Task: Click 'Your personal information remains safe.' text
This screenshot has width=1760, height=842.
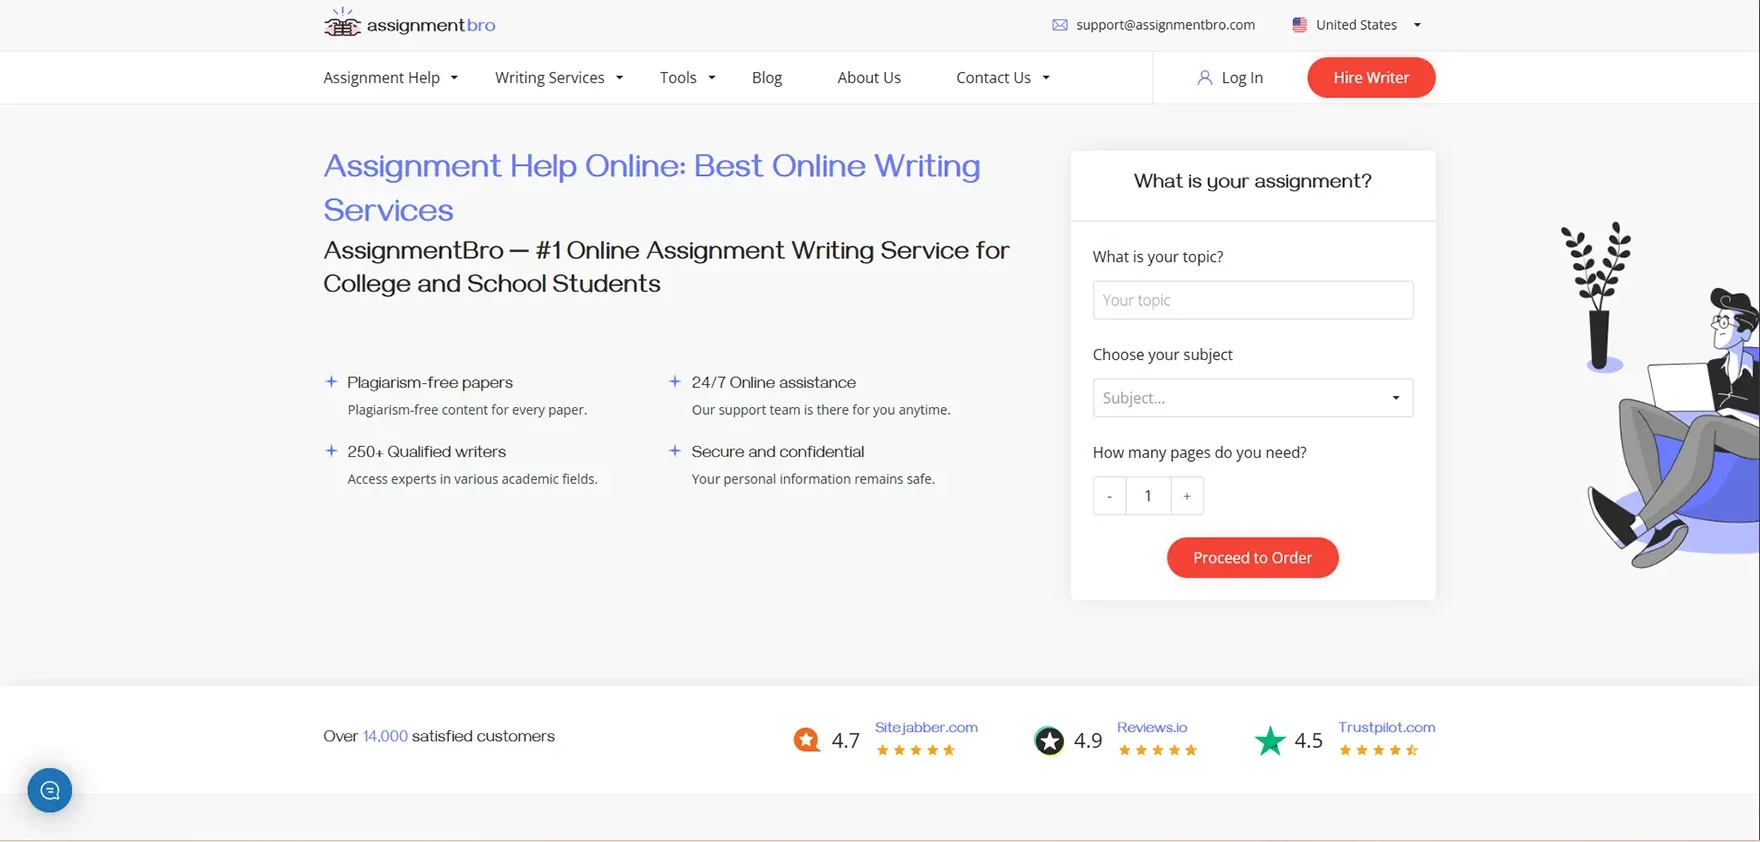Action: 813,479
